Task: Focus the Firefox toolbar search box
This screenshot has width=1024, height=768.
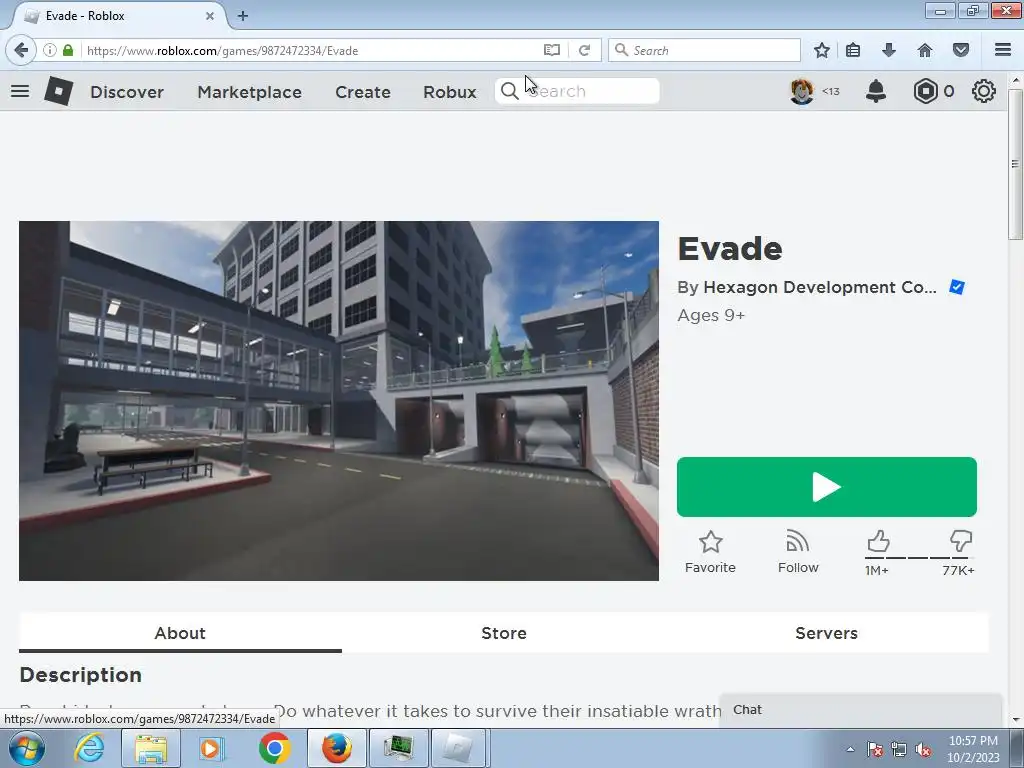Action: click(704, 50)
